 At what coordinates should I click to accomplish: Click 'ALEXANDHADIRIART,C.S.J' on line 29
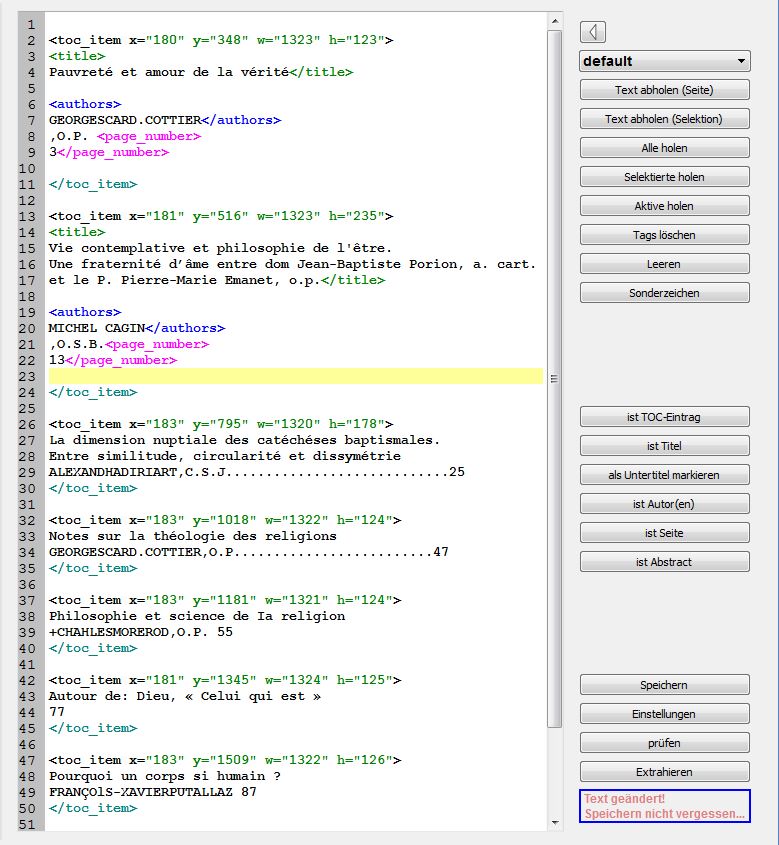click(x=137, y=472)
